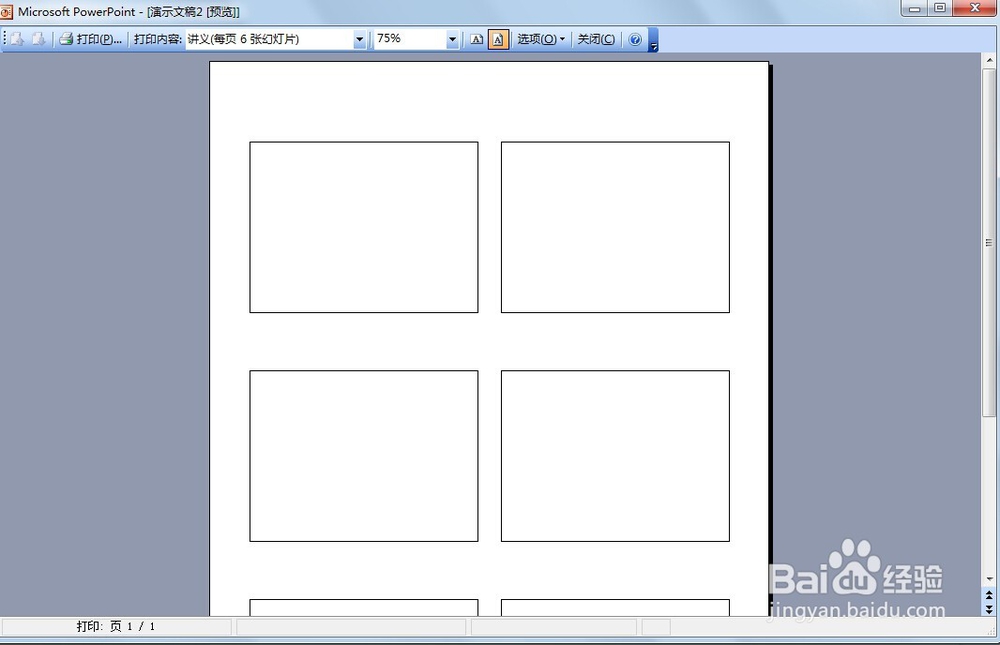Click the previous page double-arrow below scrollbar
Screen dimensions: 1000x645
pos(989,595)
